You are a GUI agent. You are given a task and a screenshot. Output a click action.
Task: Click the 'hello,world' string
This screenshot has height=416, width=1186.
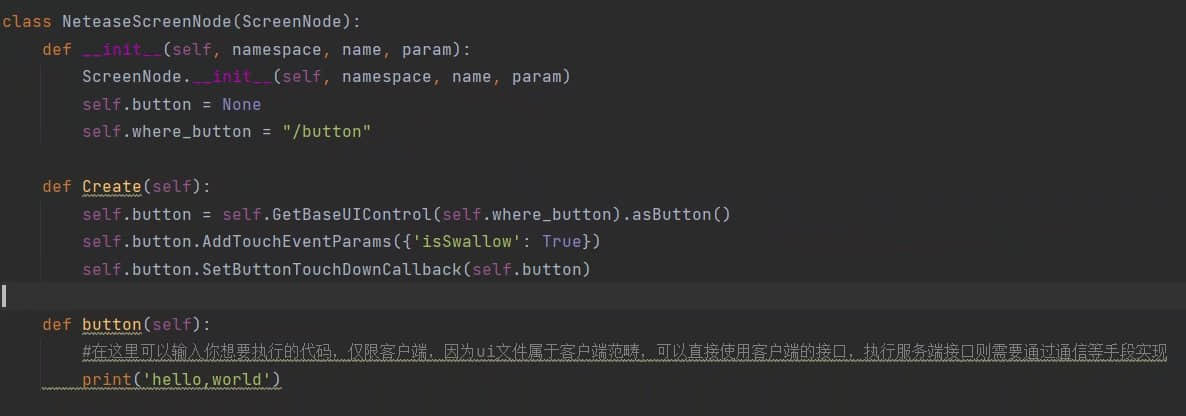coord(206,379)
